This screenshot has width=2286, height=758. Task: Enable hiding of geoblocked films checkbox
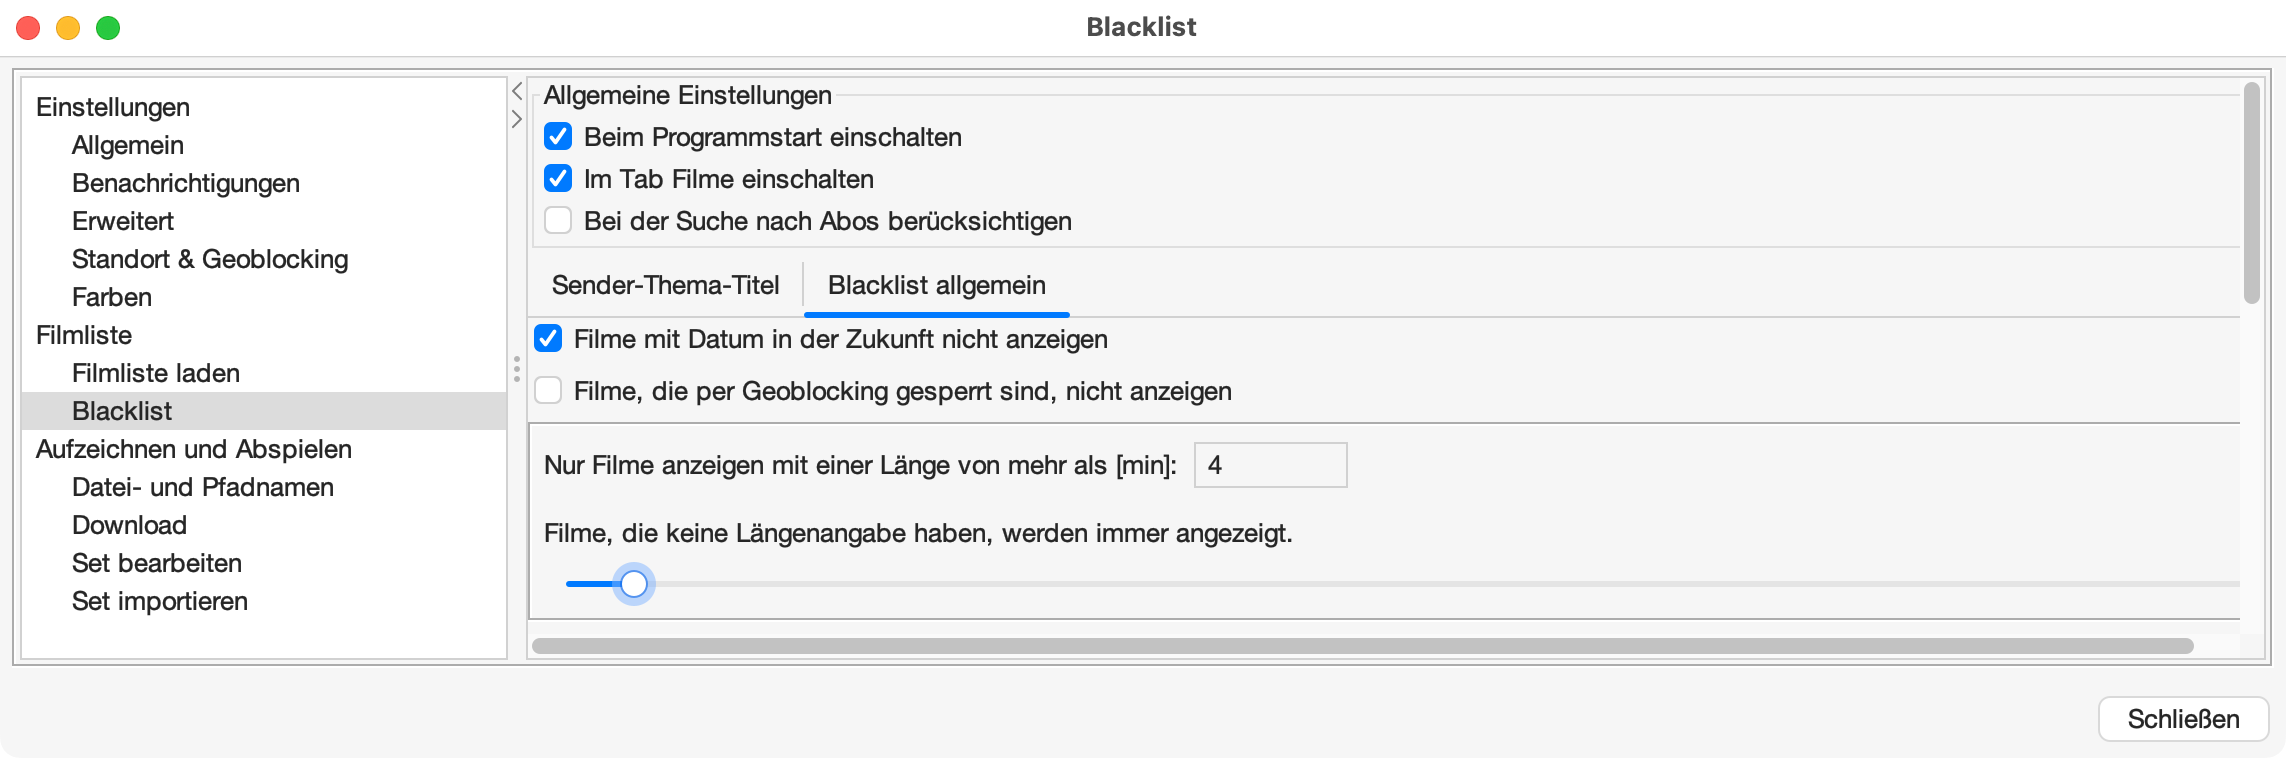pos(548,391)
